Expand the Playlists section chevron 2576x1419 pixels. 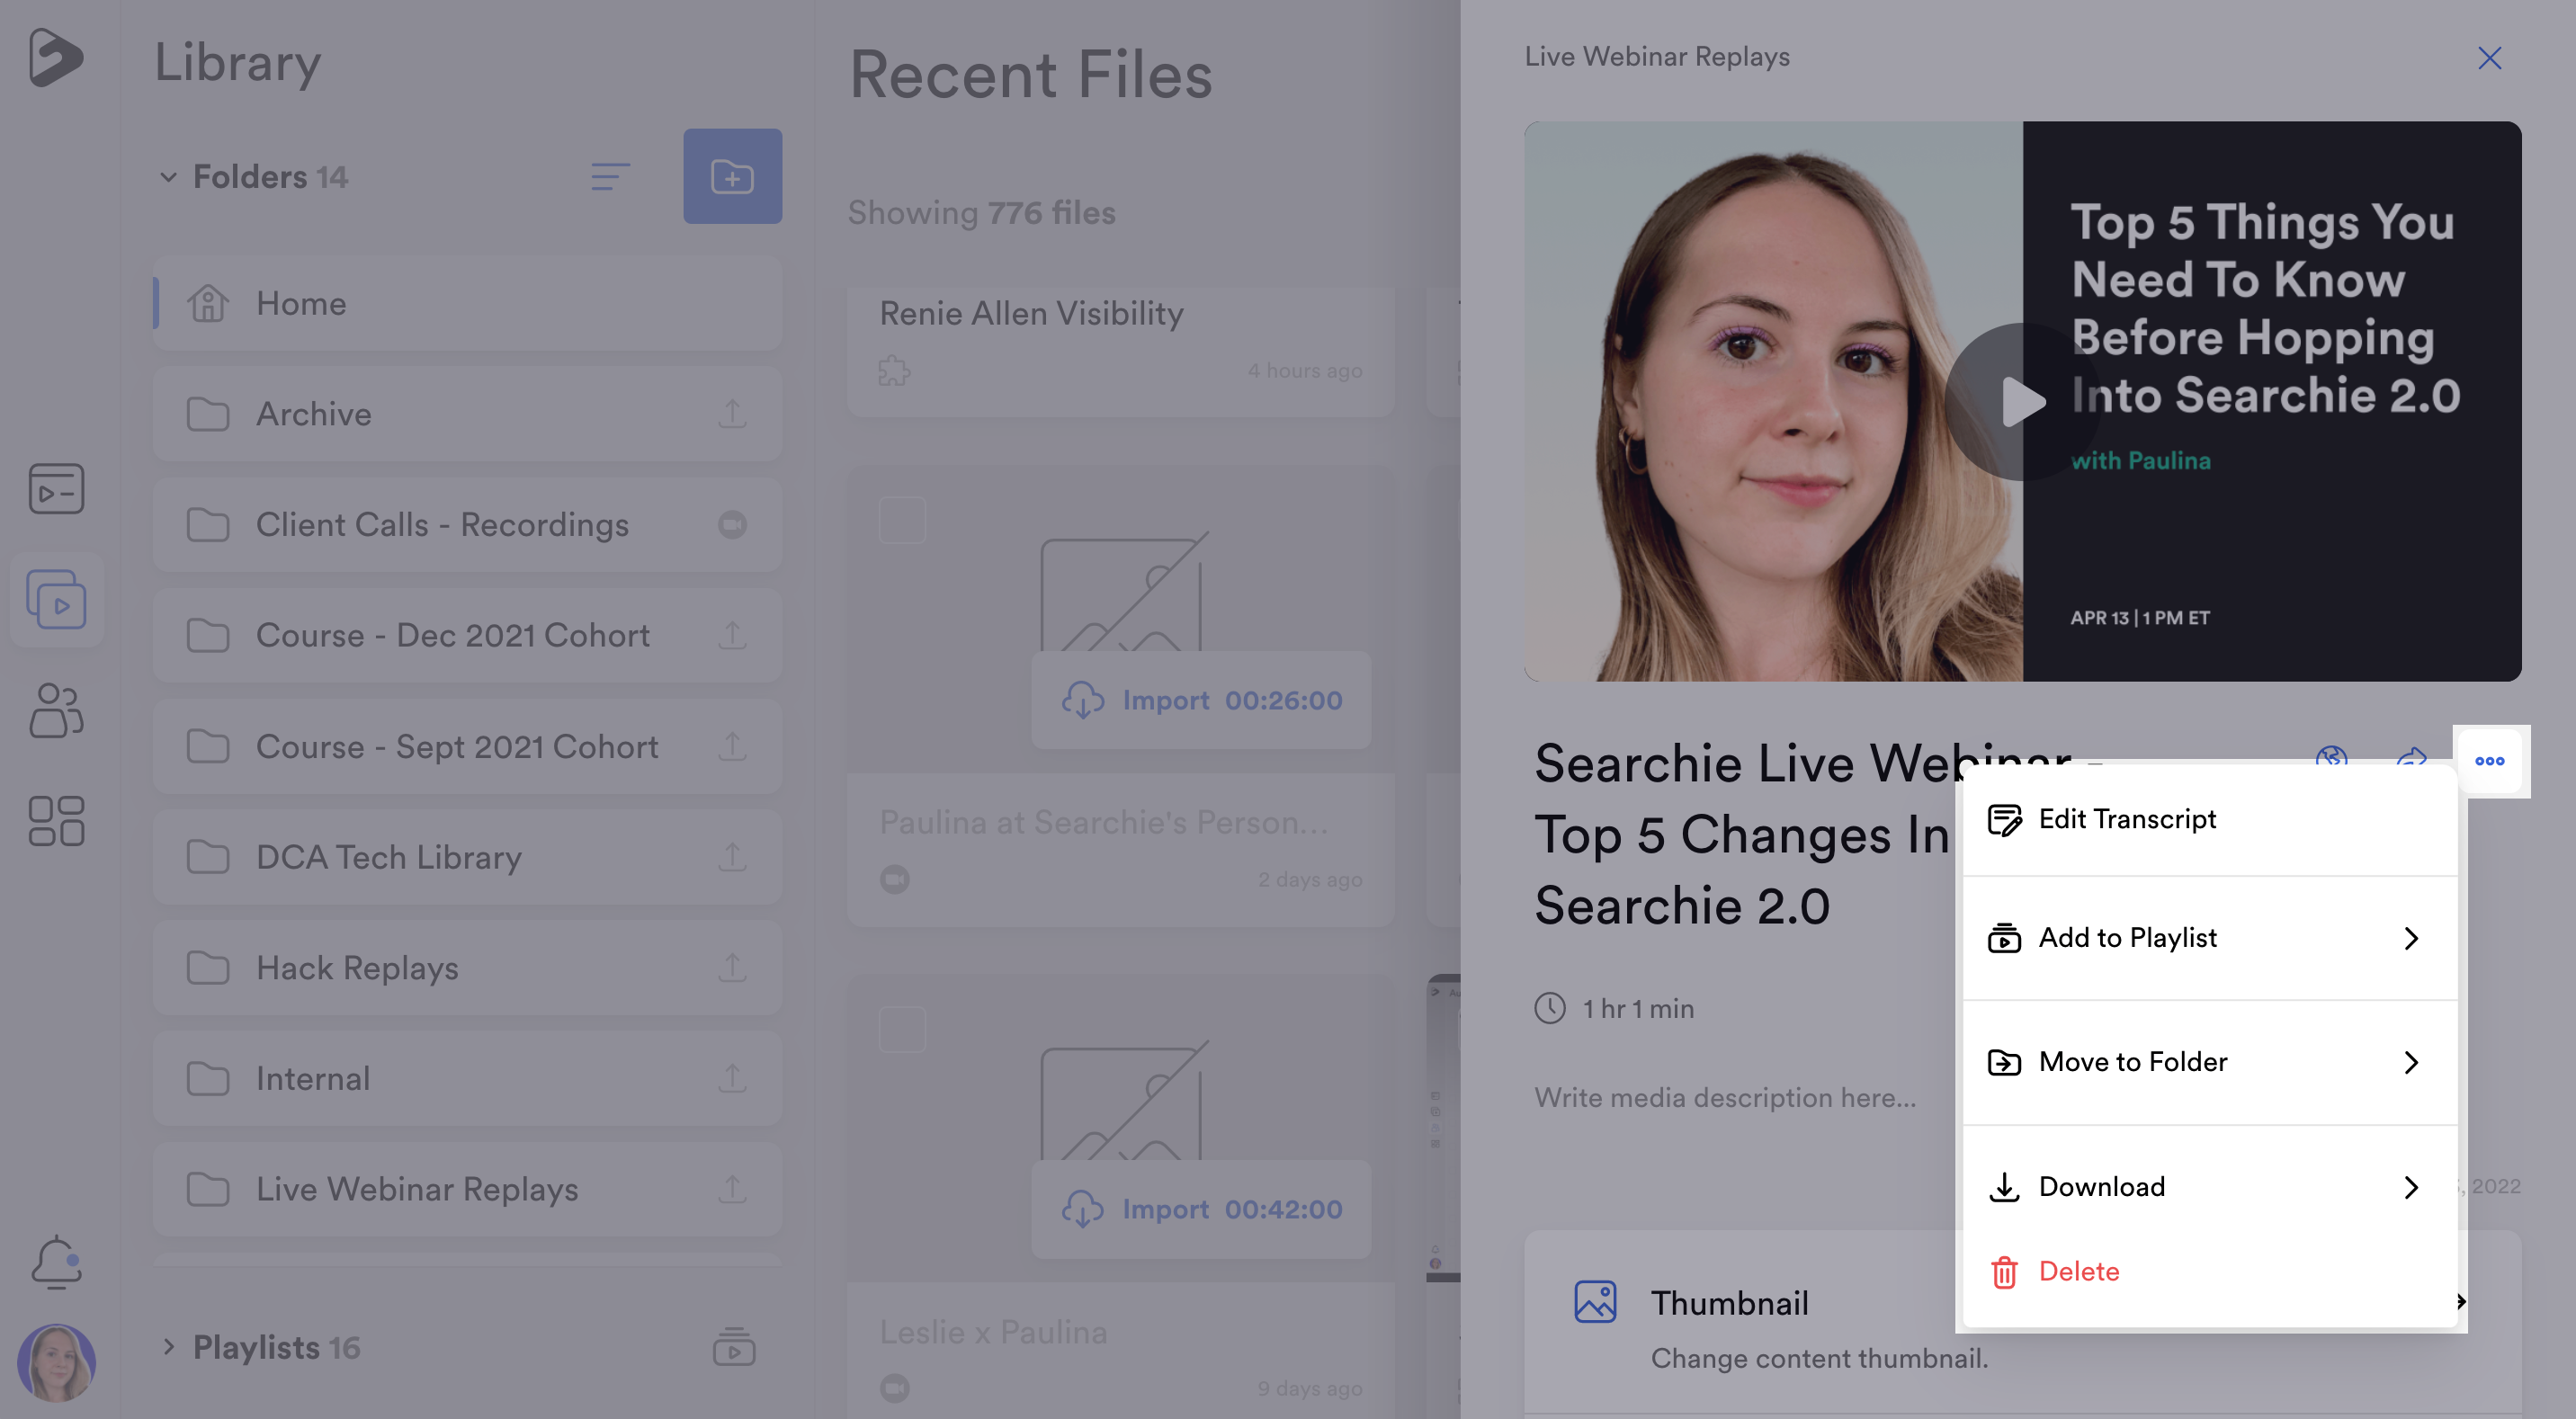tap(168, 1347)
